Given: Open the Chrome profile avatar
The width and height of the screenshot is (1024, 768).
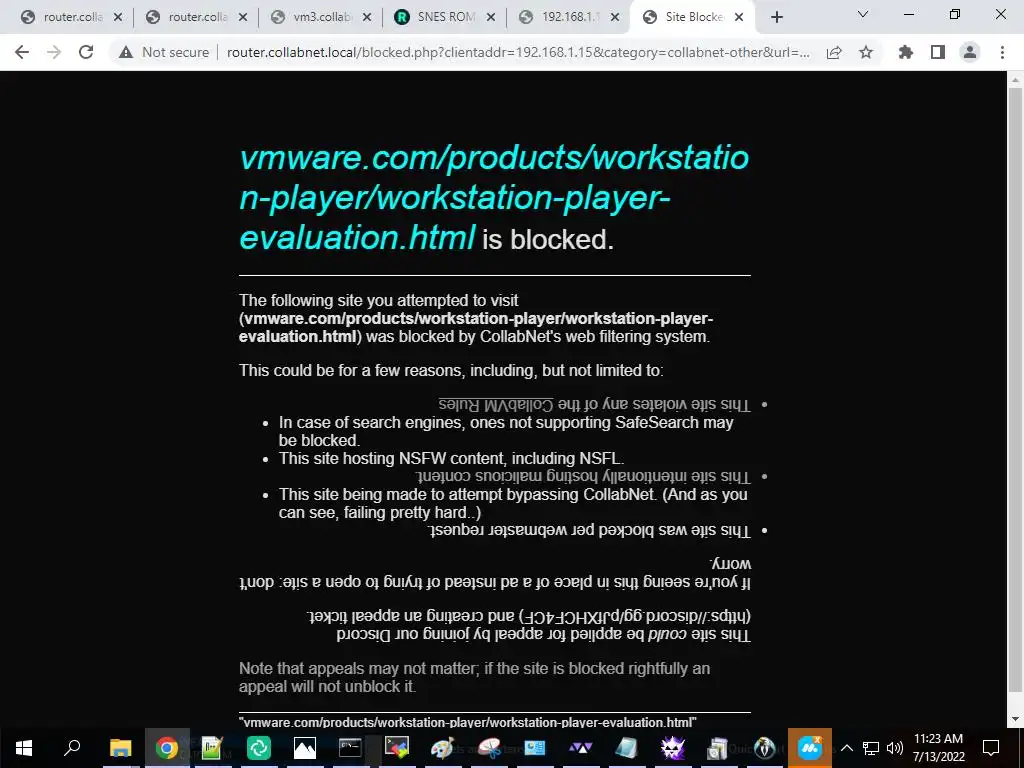Looking at the screenshot, I should pos(970,52).
